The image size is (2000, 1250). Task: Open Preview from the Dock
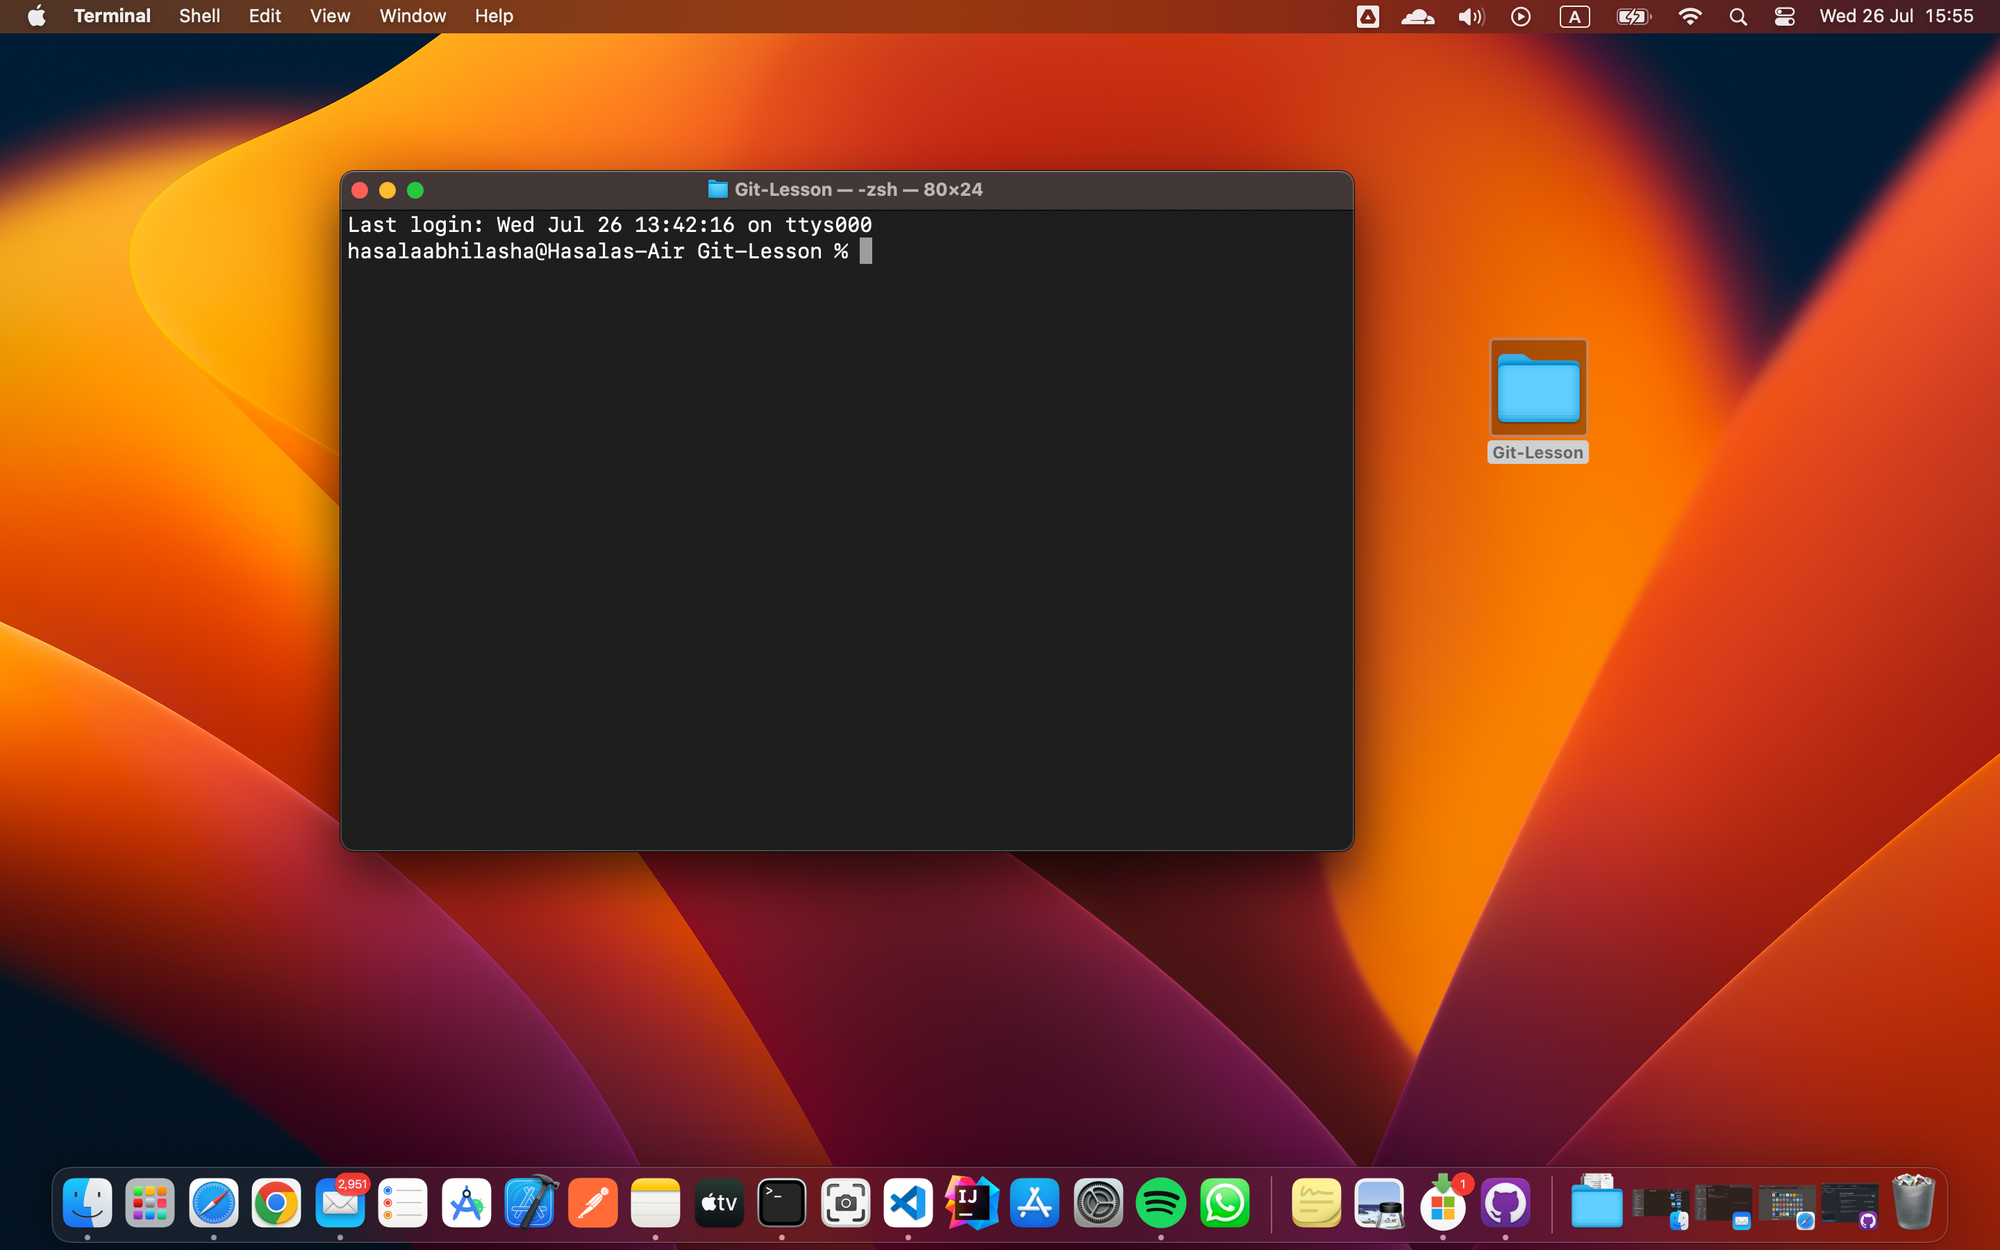click(x=1379, y=1203)
